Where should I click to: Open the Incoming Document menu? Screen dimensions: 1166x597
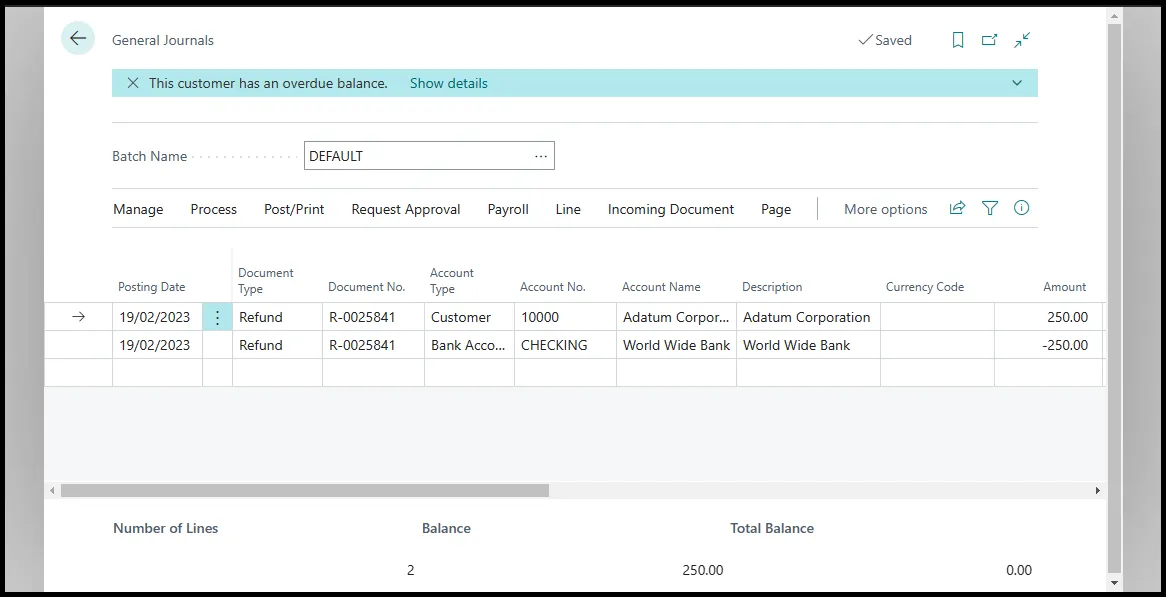coord(671,210)
